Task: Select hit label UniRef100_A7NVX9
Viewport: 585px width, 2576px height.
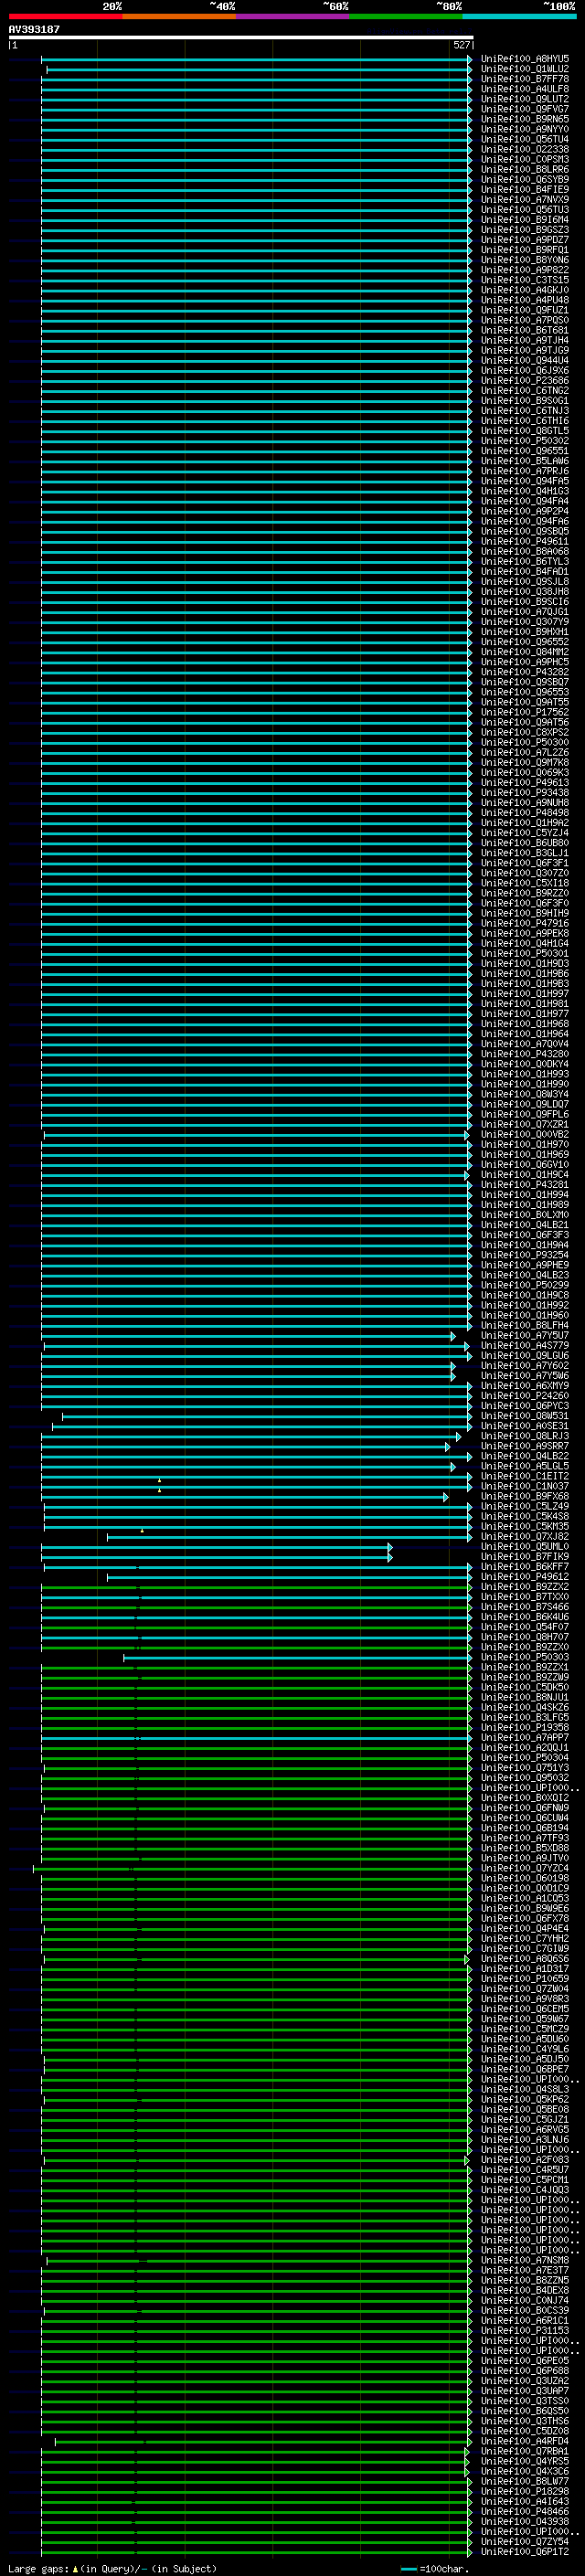Action: tap(525, 200)
